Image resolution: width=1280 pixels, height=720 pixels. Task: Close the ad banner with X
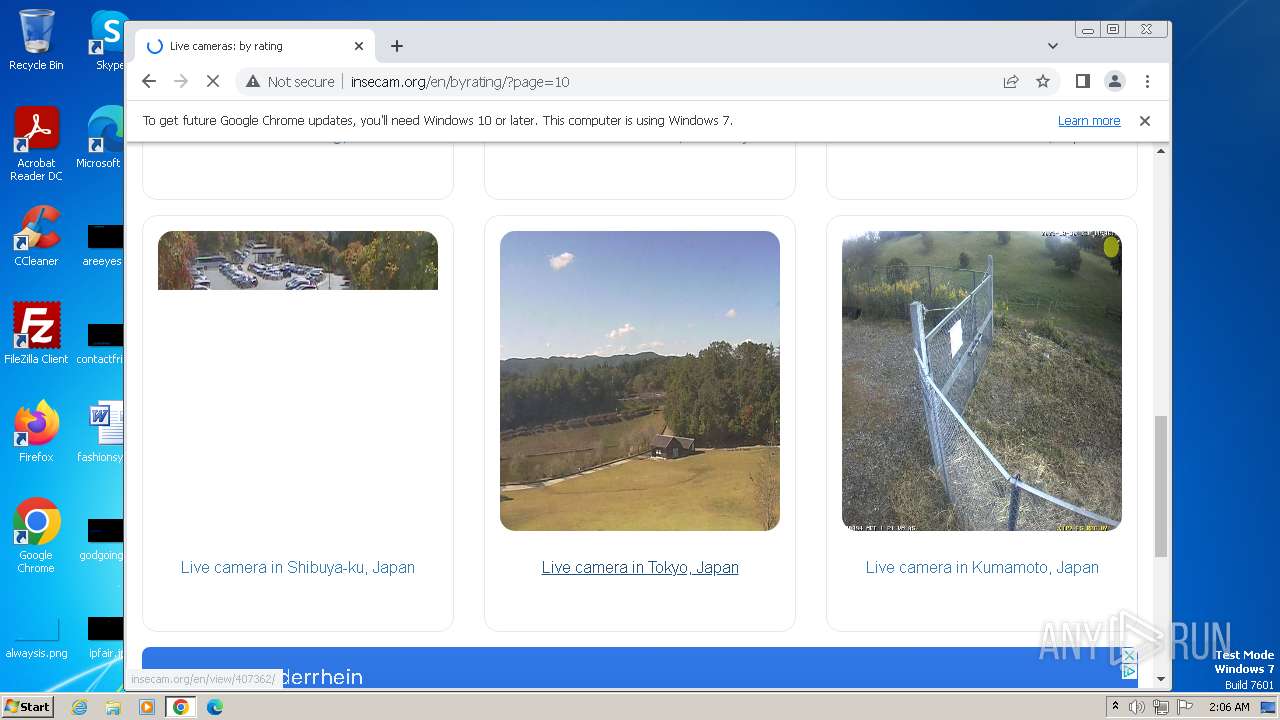(1129, 656)
